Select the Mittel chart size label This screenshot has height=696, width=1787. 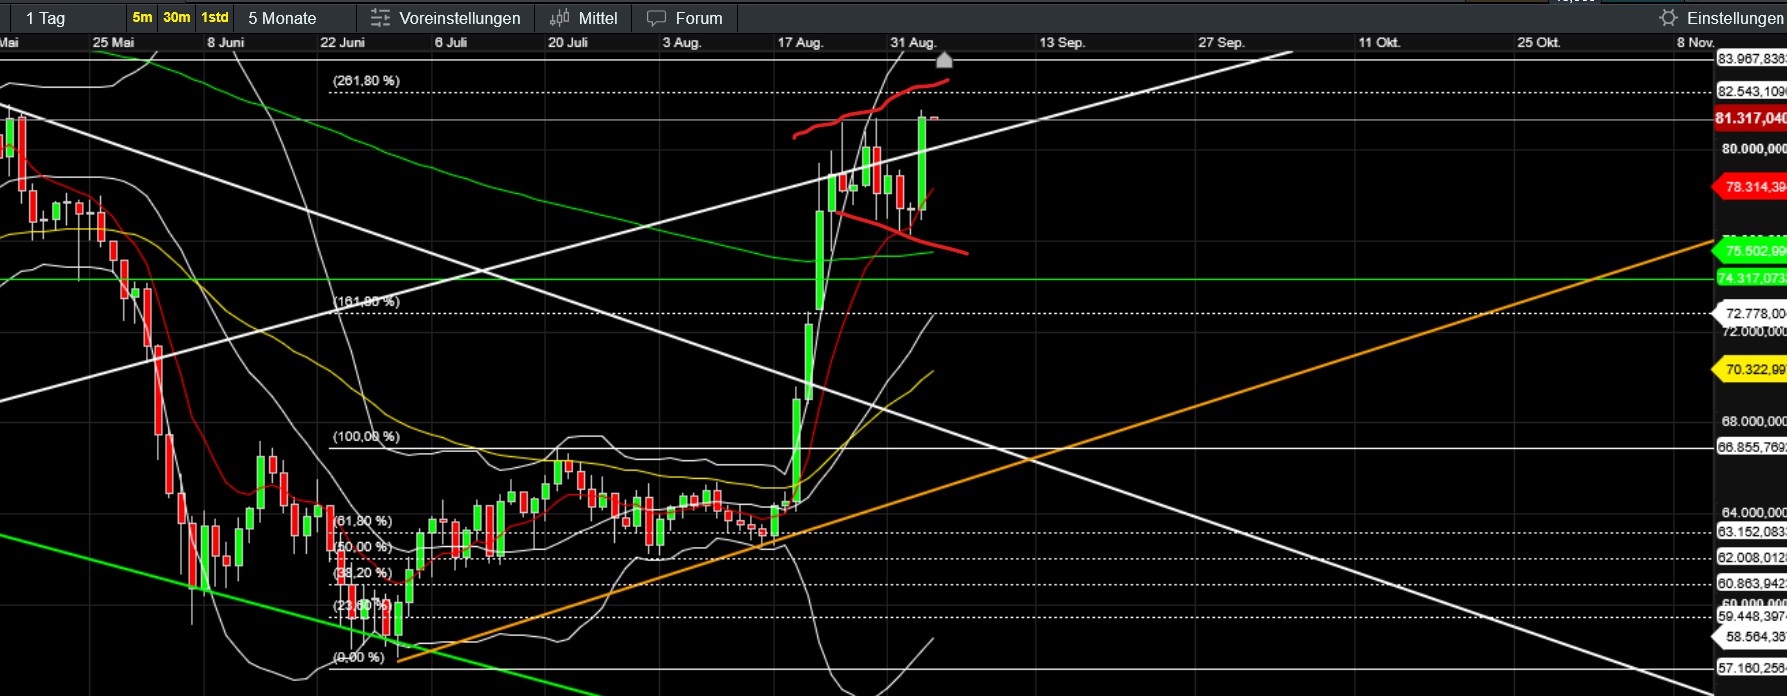tap(598, 18)
